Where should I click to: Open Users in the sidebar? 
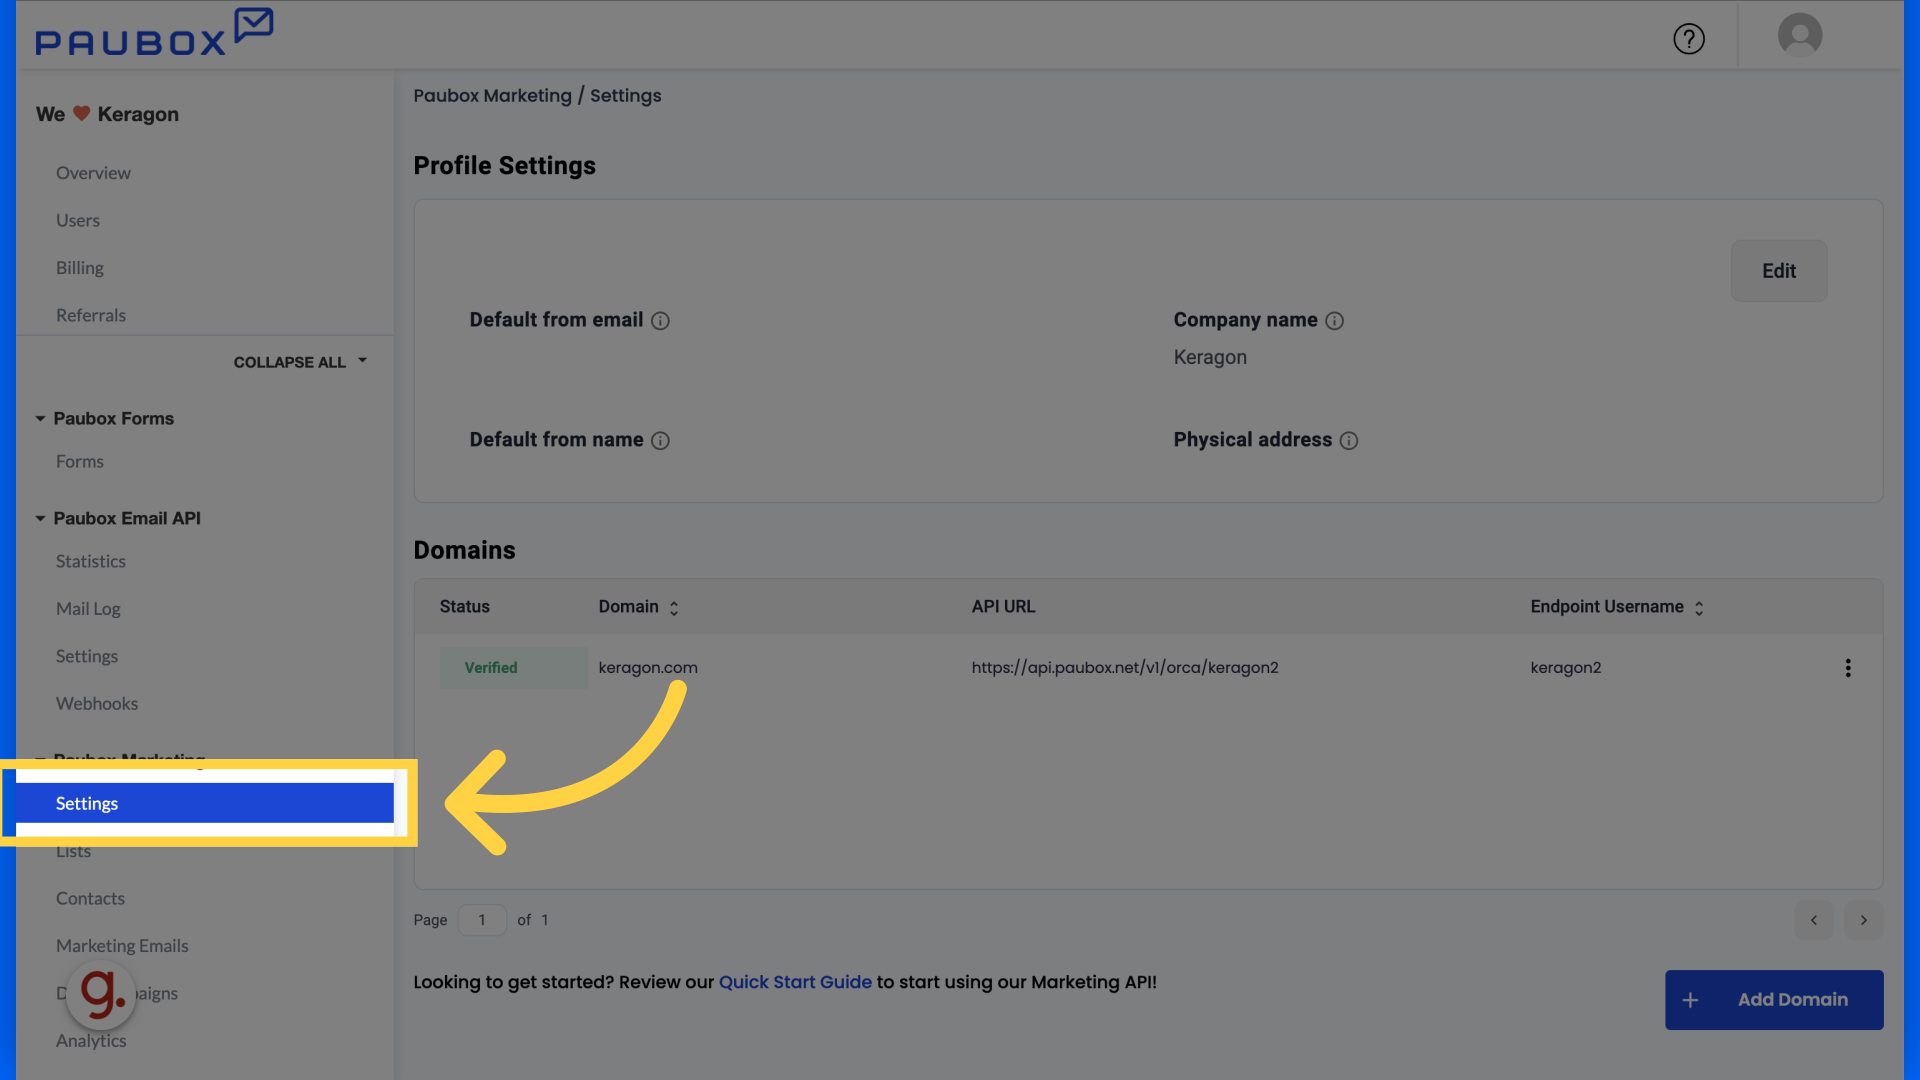click(x=78, y=221)
